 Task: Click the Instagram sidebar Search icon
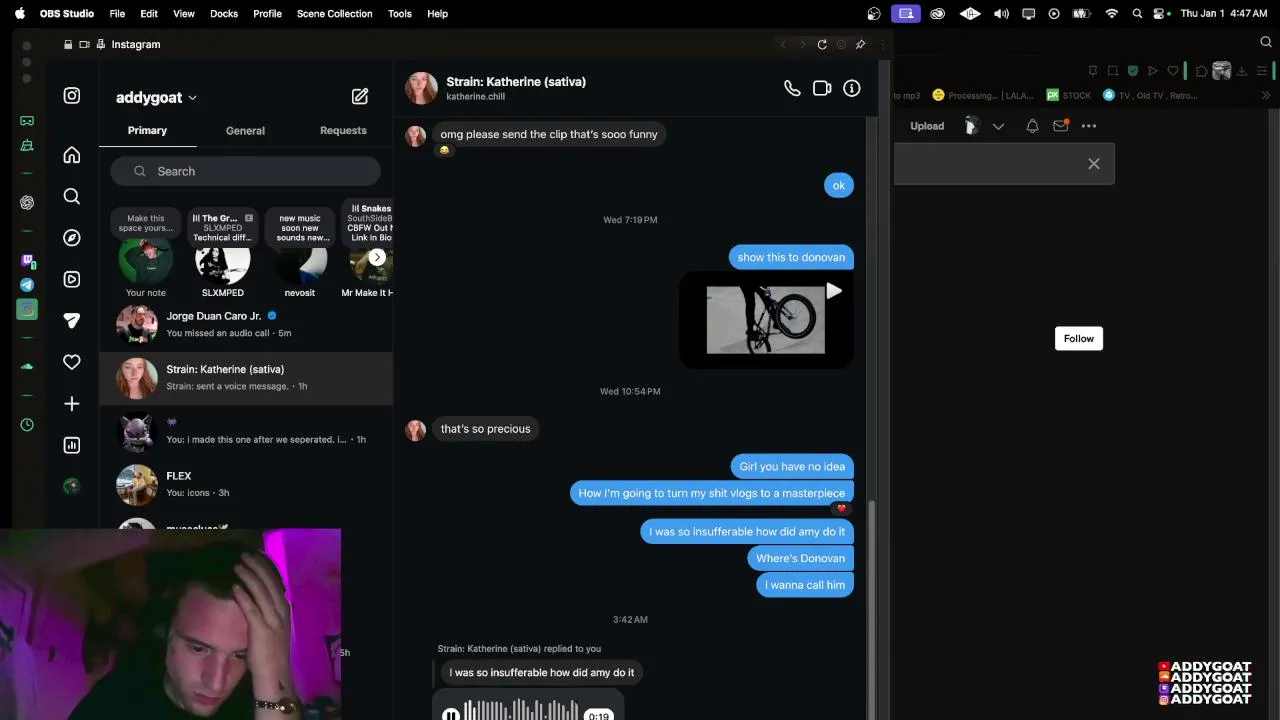(x=72, y=197)
